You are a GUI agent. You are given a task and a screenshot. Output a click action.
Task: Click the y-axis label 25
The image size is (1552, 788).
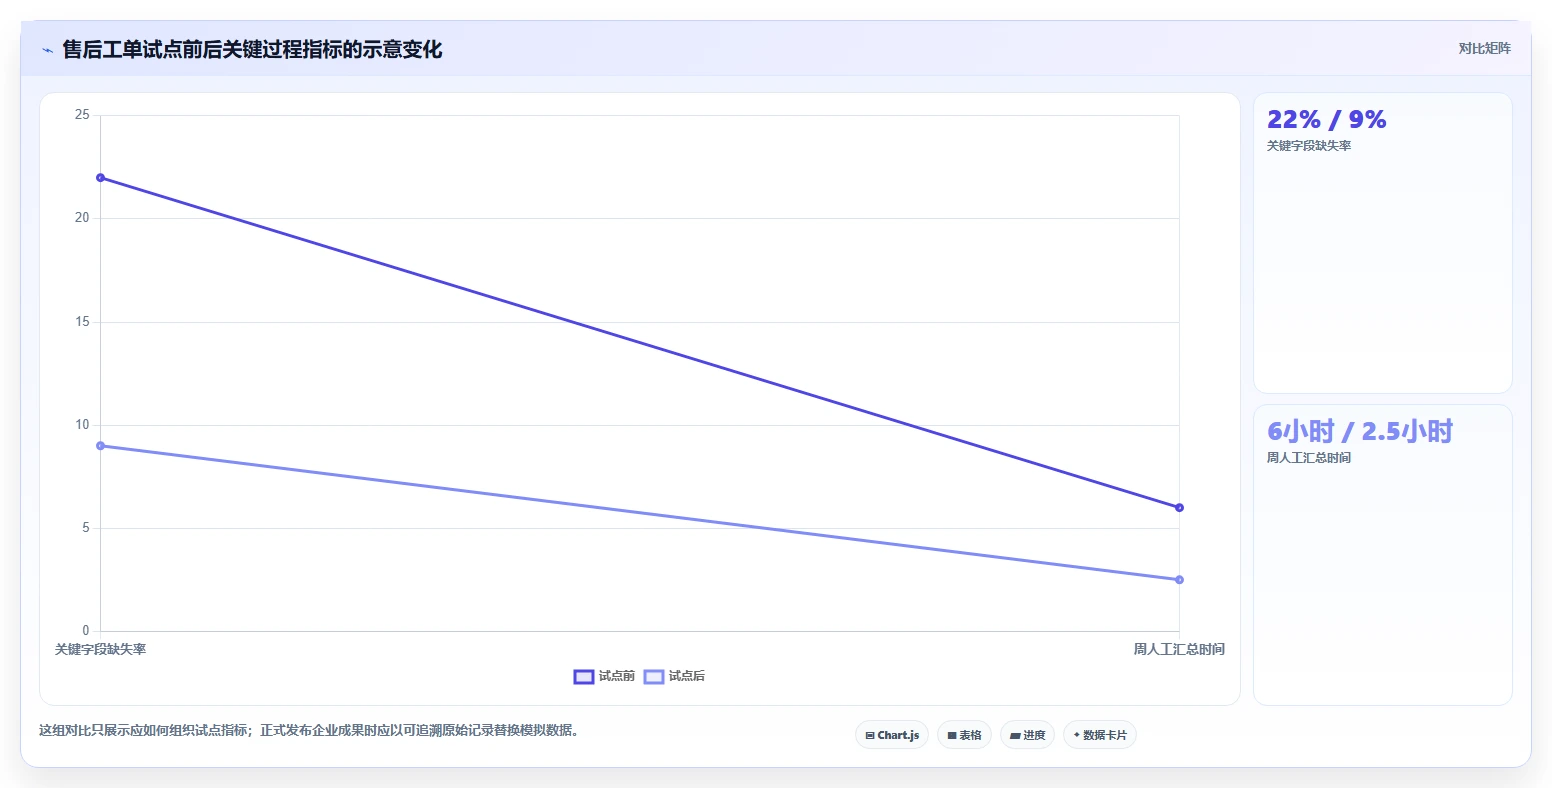[82, 115]
